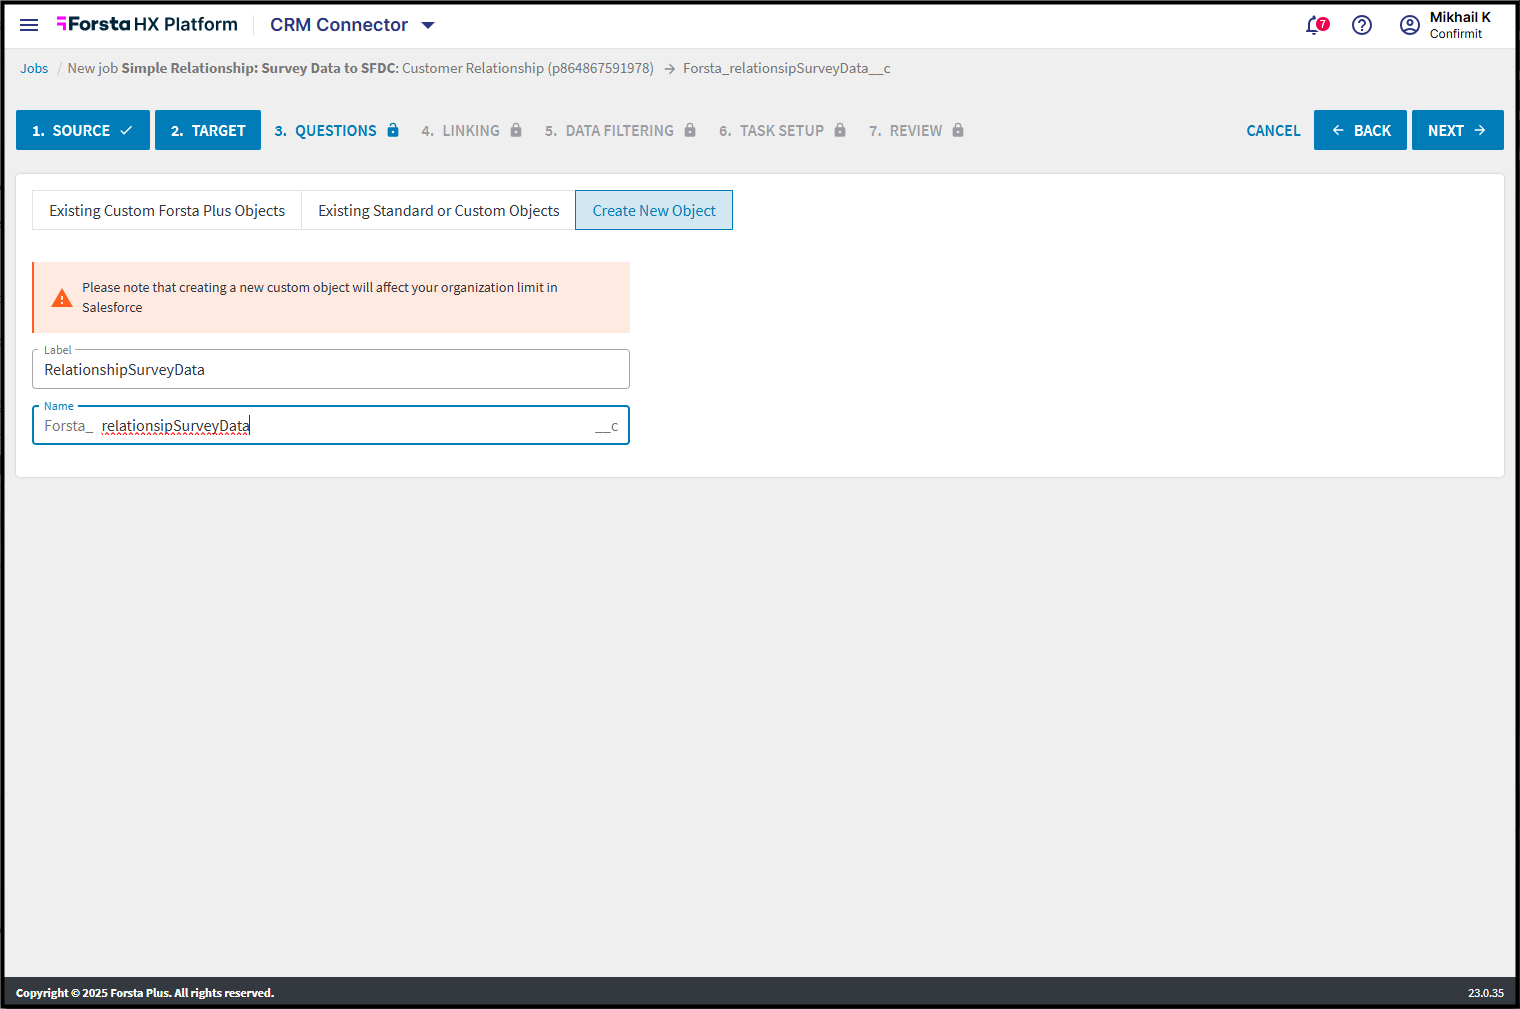Proceed with the Next button
Image resolution: width=1520 pixels, height=1009 pixels.
click(x=1458, y=130)
